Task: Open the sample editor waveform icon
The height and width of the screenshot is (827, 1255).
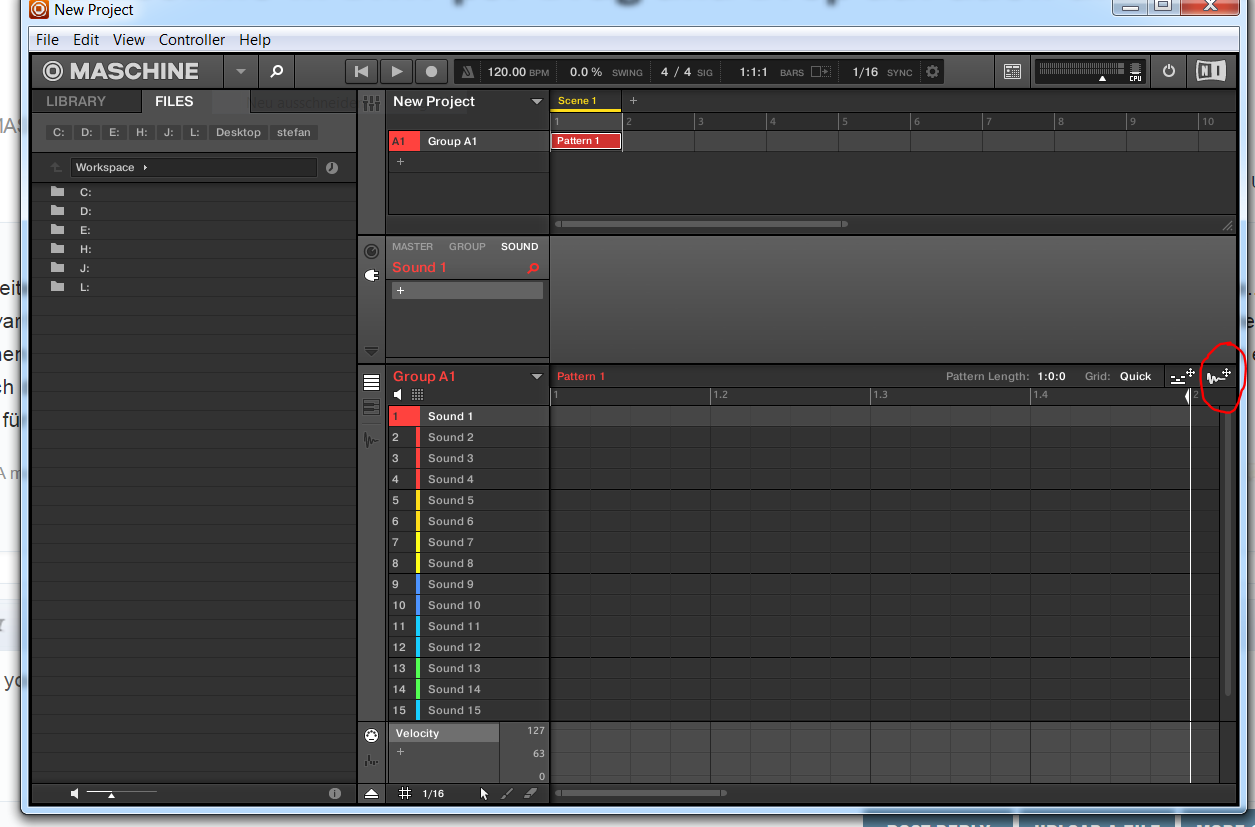Action: (371, 439)
